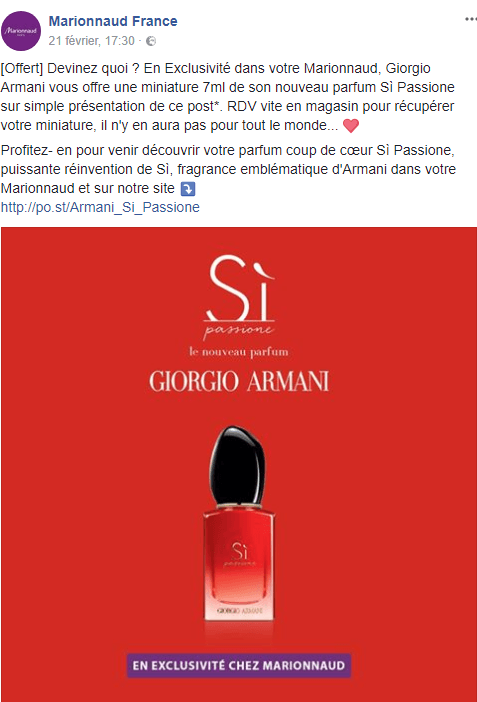The width and height of the screenshot is (477, 702).
Task: Click the Giorgio Armani text on the bottle base
Action: pyautogui.click(x=240, y=611)
